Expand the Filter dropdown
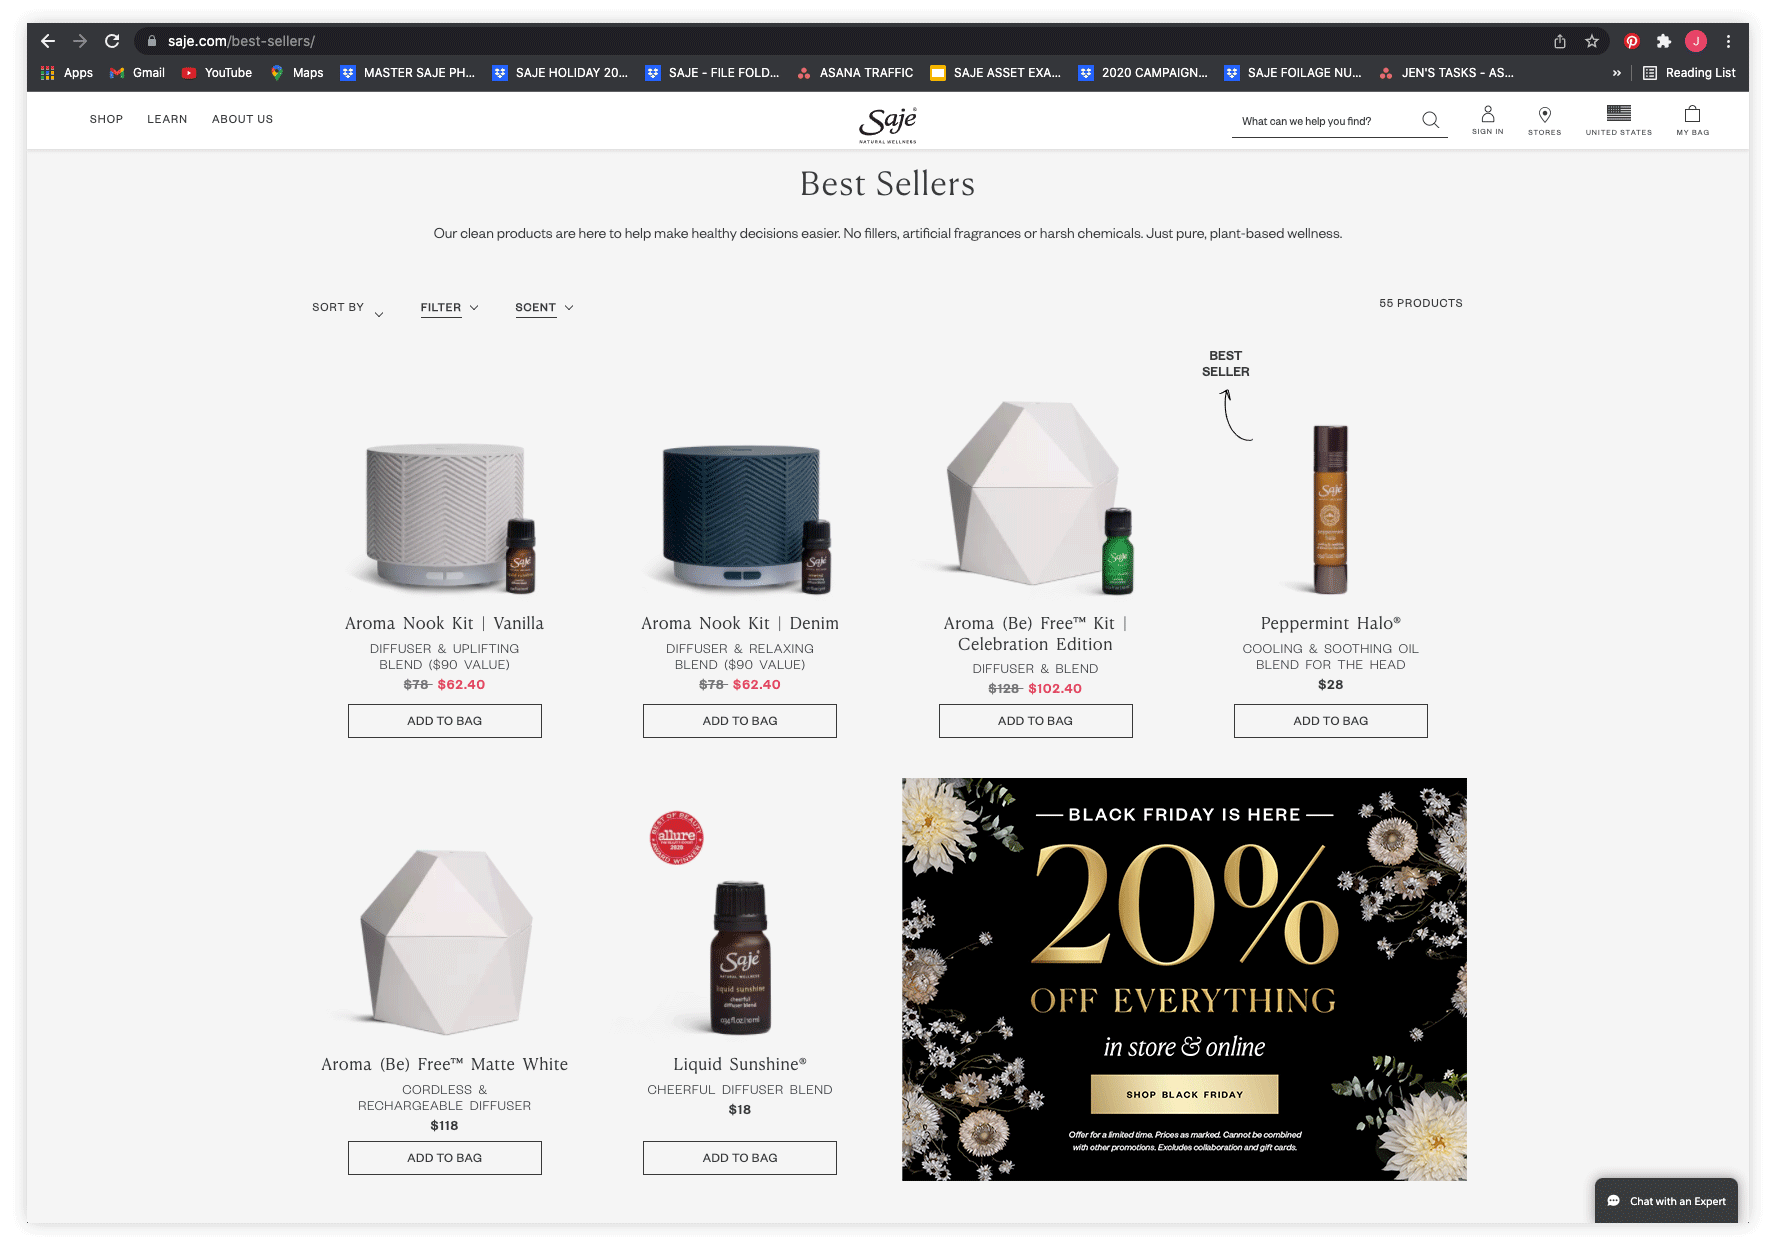 (x=449, y=308)
